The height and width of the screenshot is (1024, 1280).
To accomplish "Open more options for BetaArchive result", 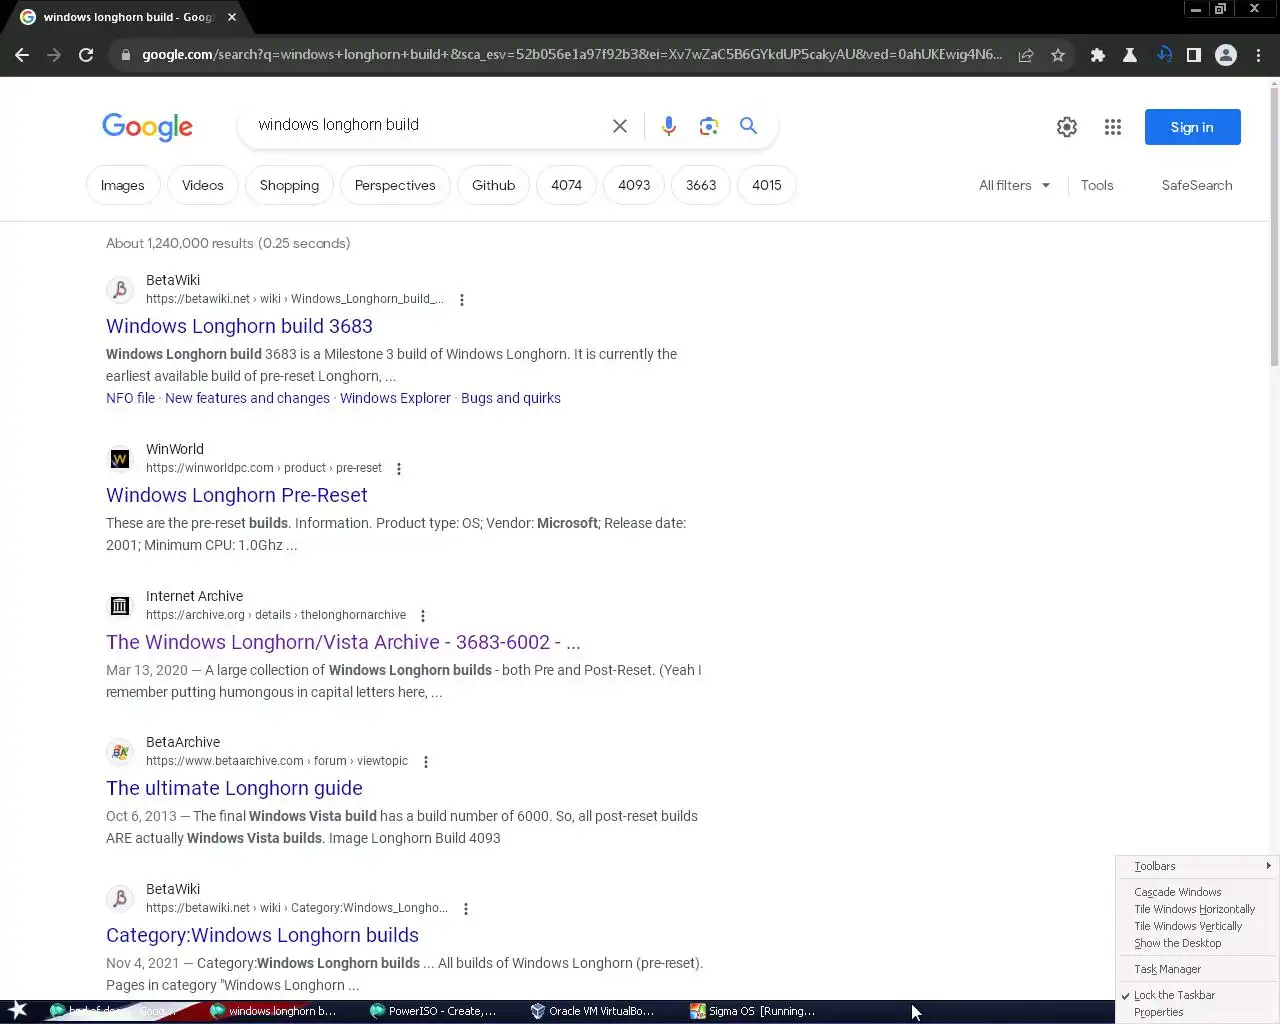I will 426,762.
